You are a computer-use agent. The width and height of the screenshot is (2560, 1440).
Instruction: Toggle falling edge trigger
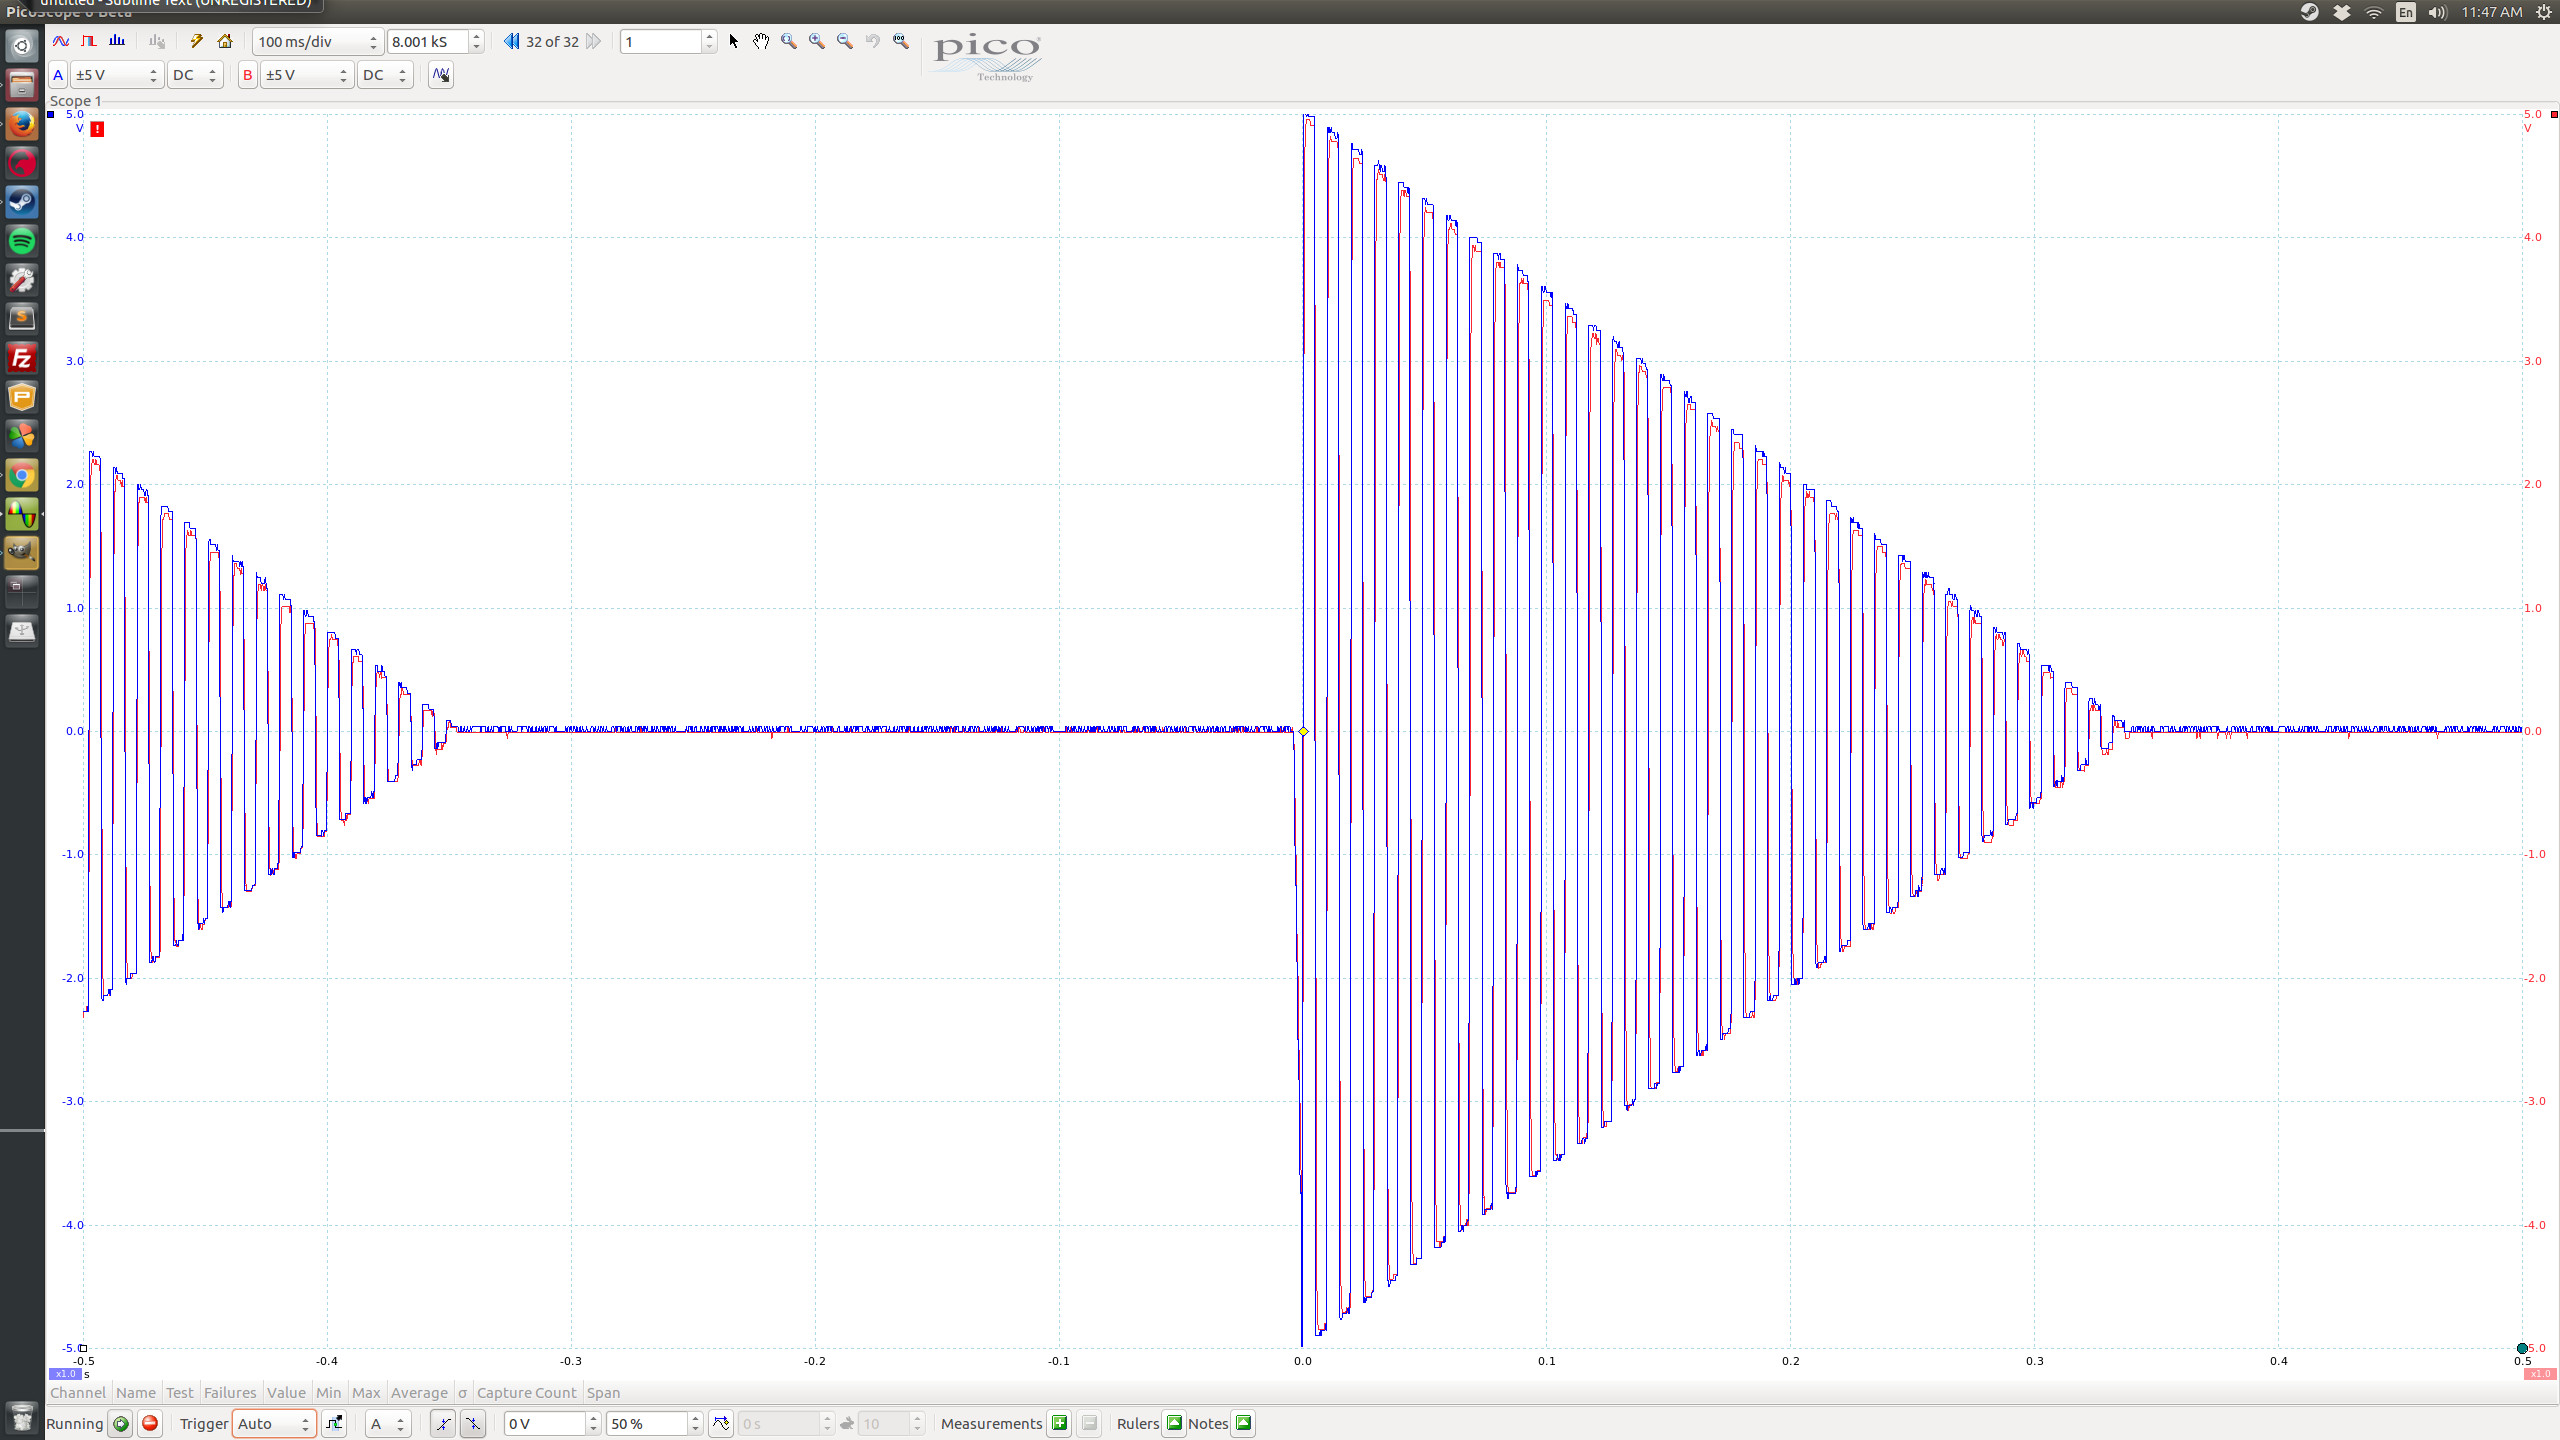coord(473,1423)
